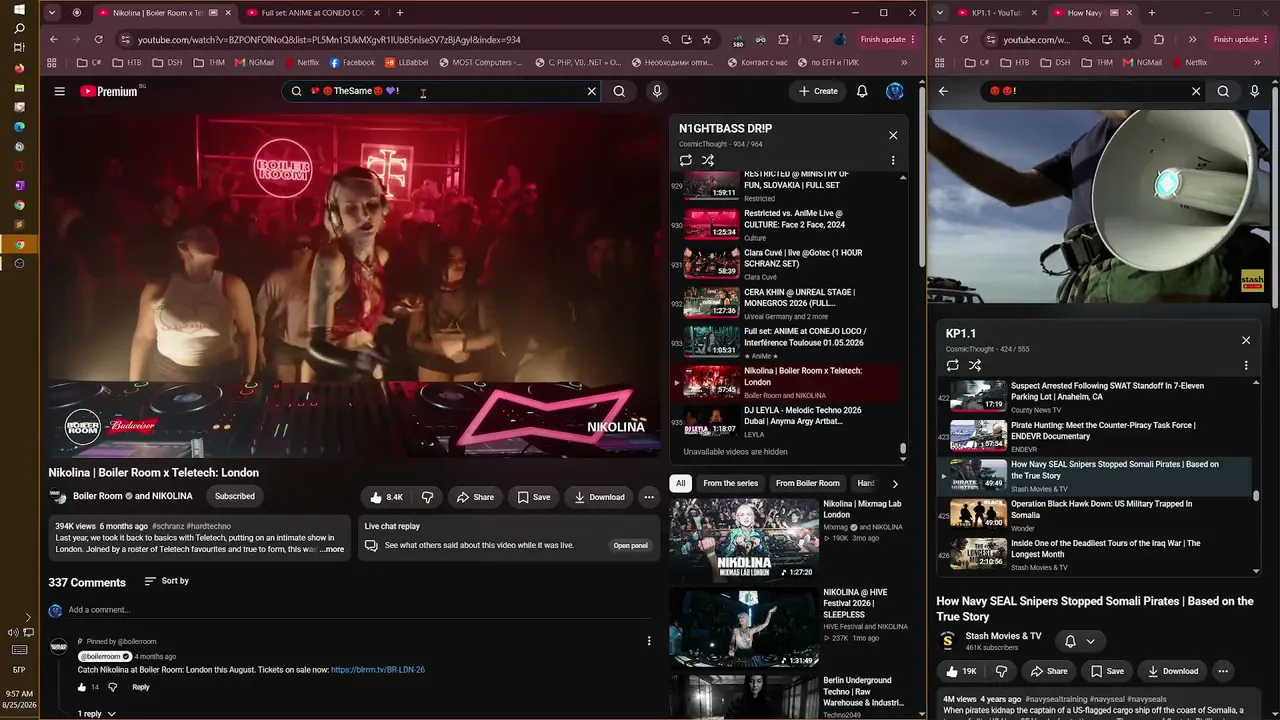Image resolution: width=1280 pixels, height=720 pixels.
Task: Close the N1GHTBASS DR!P playlist panel
Action: [x=893, y=135]
